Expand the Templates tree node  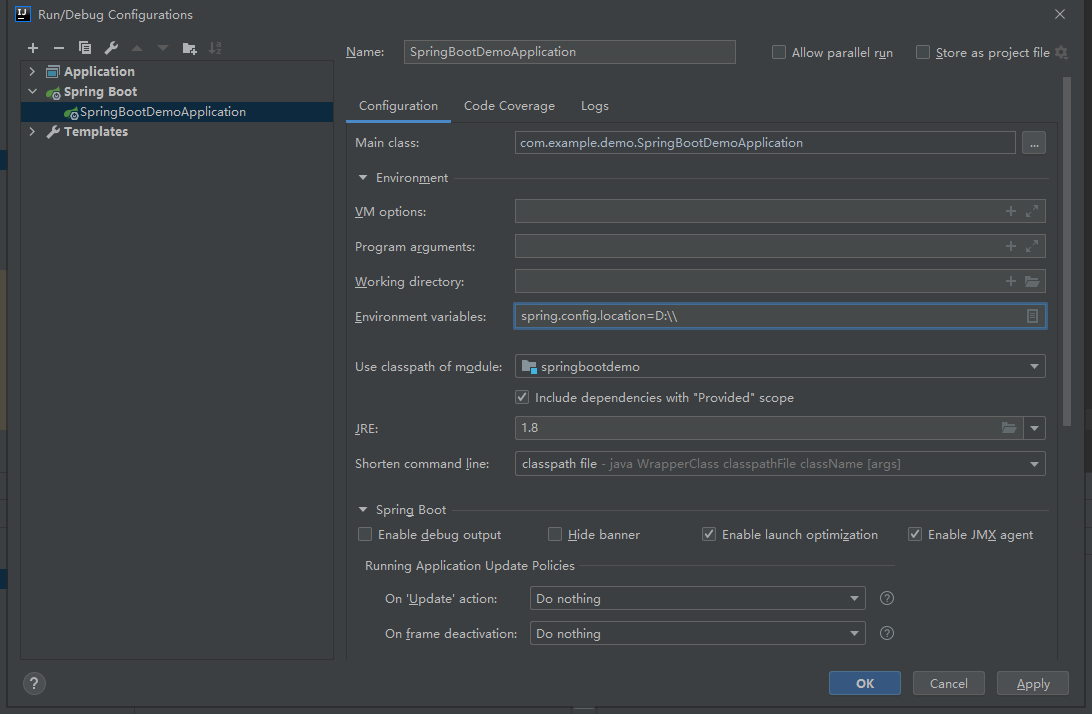(x=32, y=131)
